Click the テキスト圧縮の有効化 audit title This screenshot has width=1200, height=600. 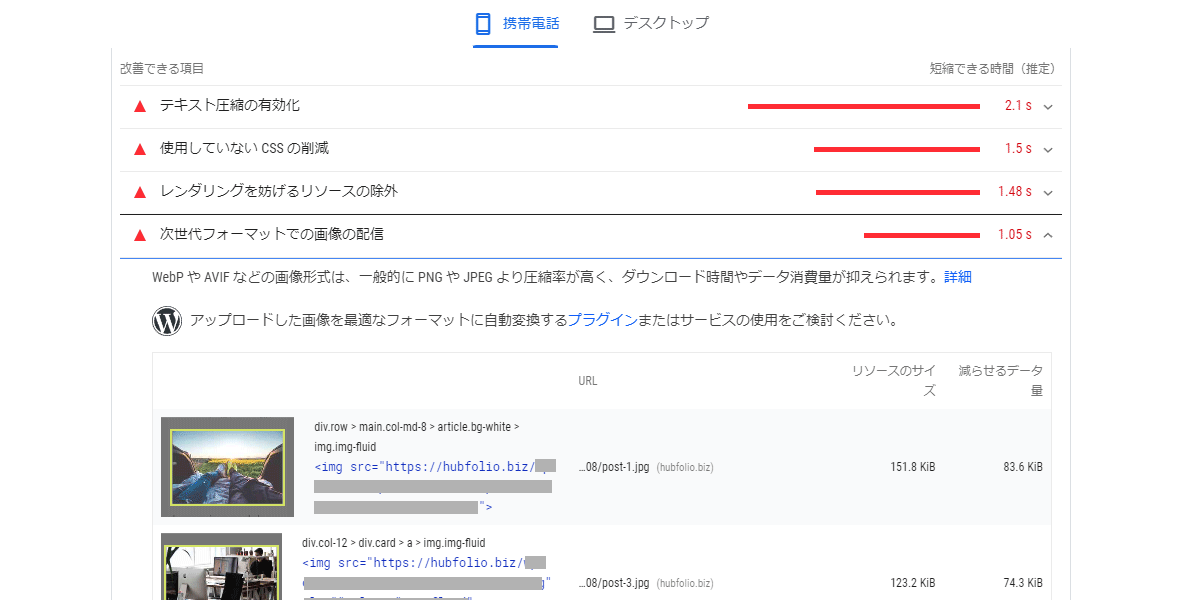(230, 105)
